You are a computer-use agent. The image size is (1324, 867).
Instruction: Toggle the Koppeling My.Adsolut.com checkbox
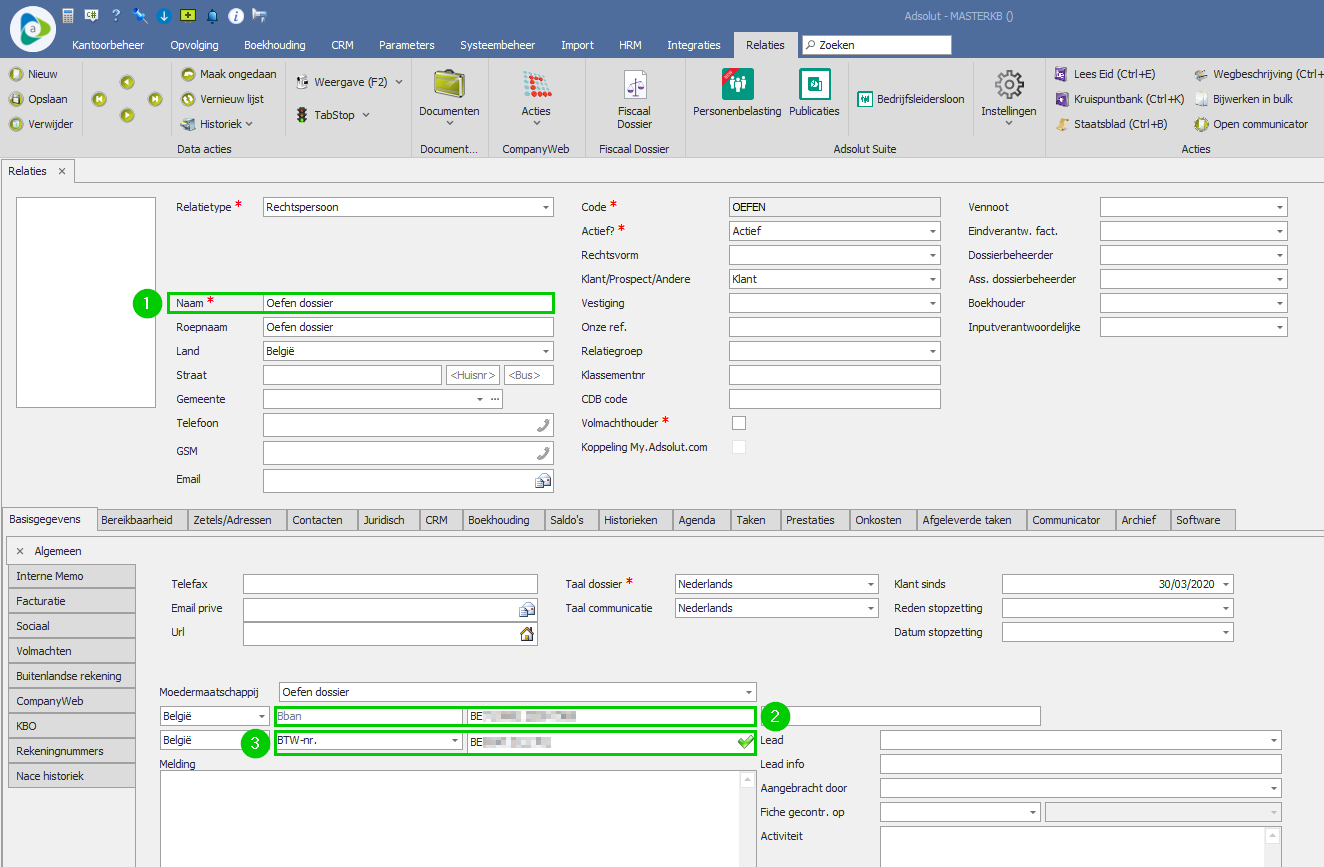[739, 447]
